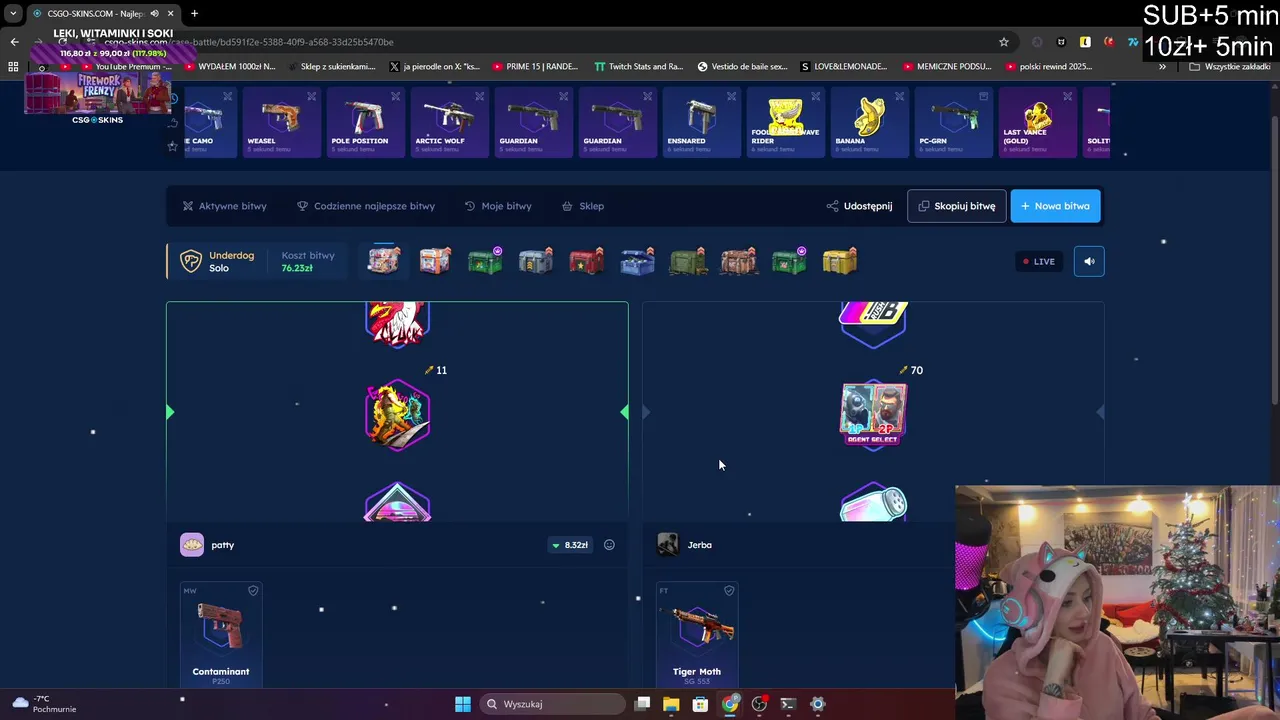The image size is (1280, 720).
Task: Open the PRIME 15 | RANDE... bookmark
Action: 534,67
